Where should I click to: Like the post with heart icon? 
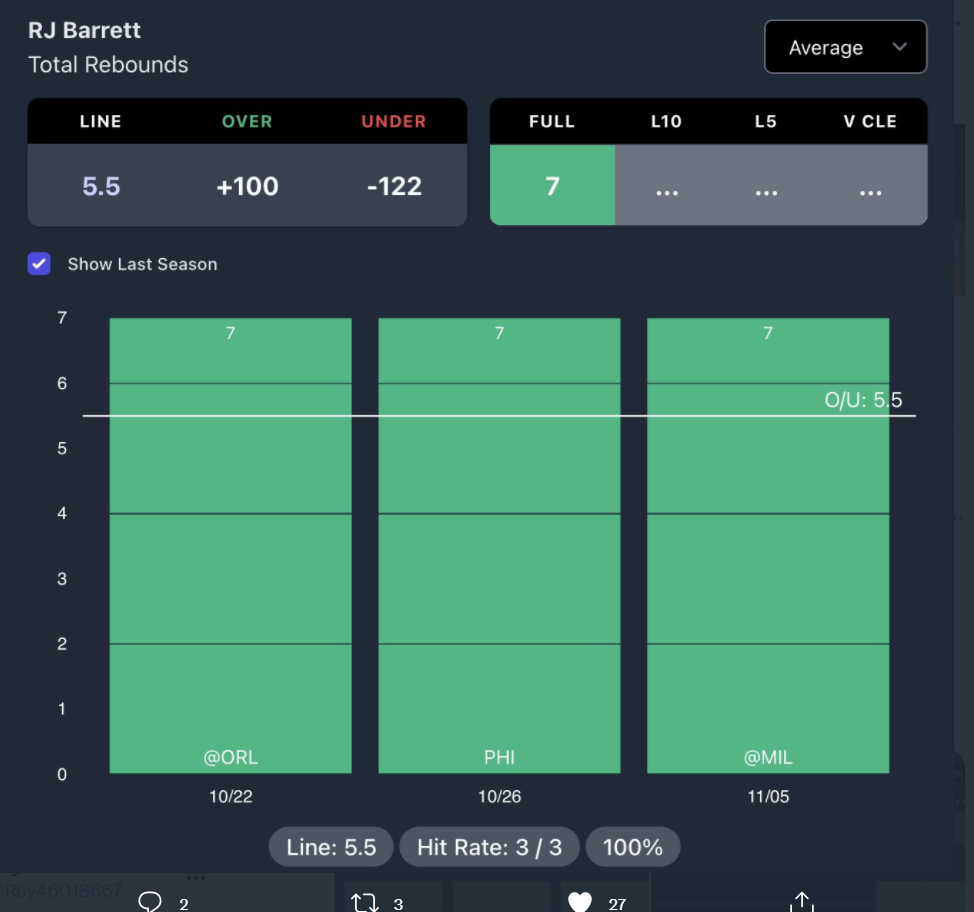point(580,902)
